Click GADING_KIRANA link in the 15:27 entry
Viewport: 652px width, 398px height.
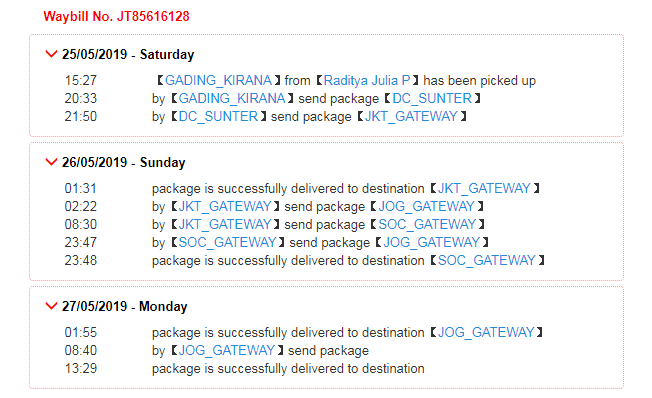[x=218, y=80]
